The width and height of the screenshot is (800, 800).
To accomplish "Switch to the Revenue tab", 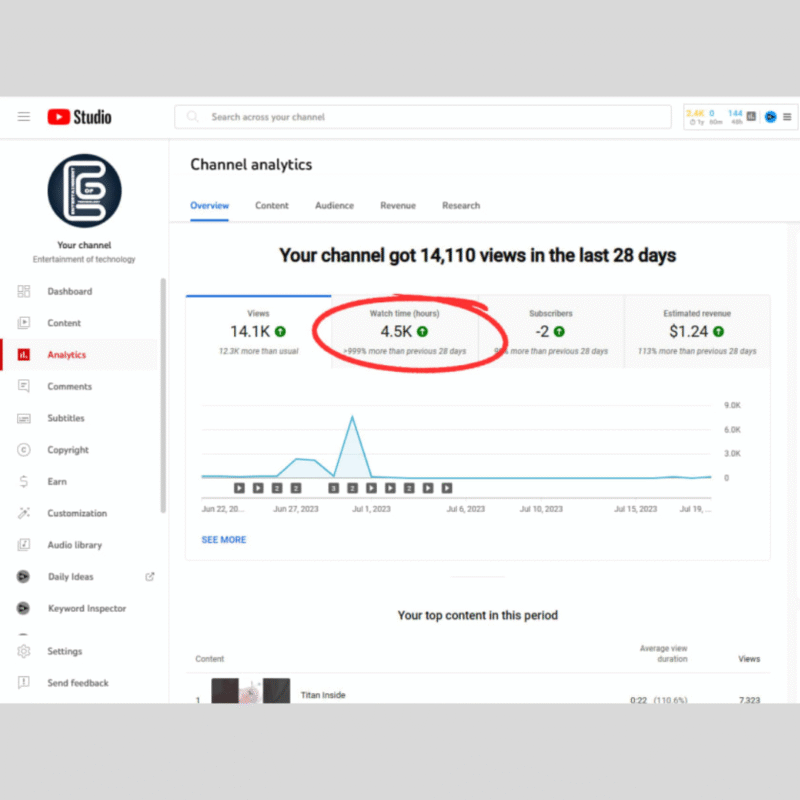I will point(398,205).
